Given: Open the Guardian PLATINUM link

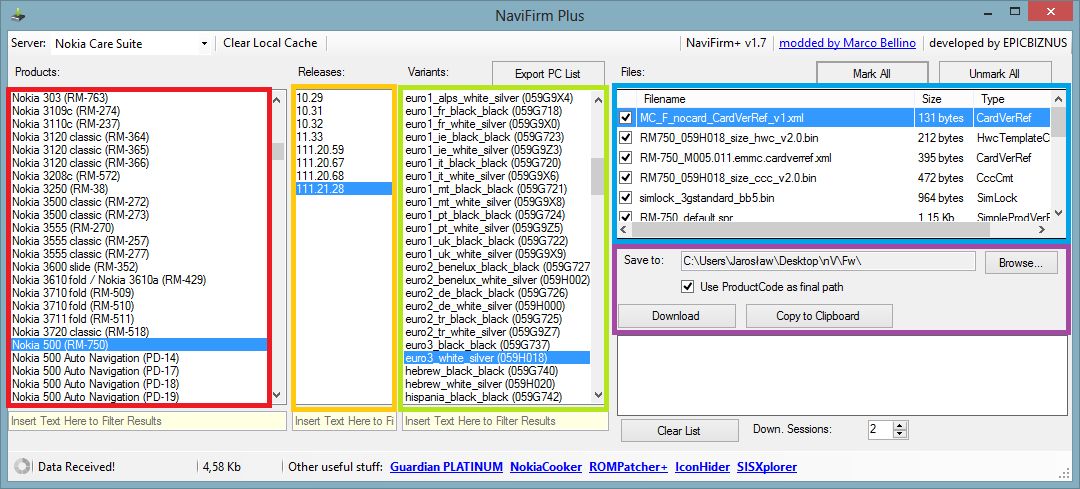Looking at the screenshot, I should [x=446, y=467].
